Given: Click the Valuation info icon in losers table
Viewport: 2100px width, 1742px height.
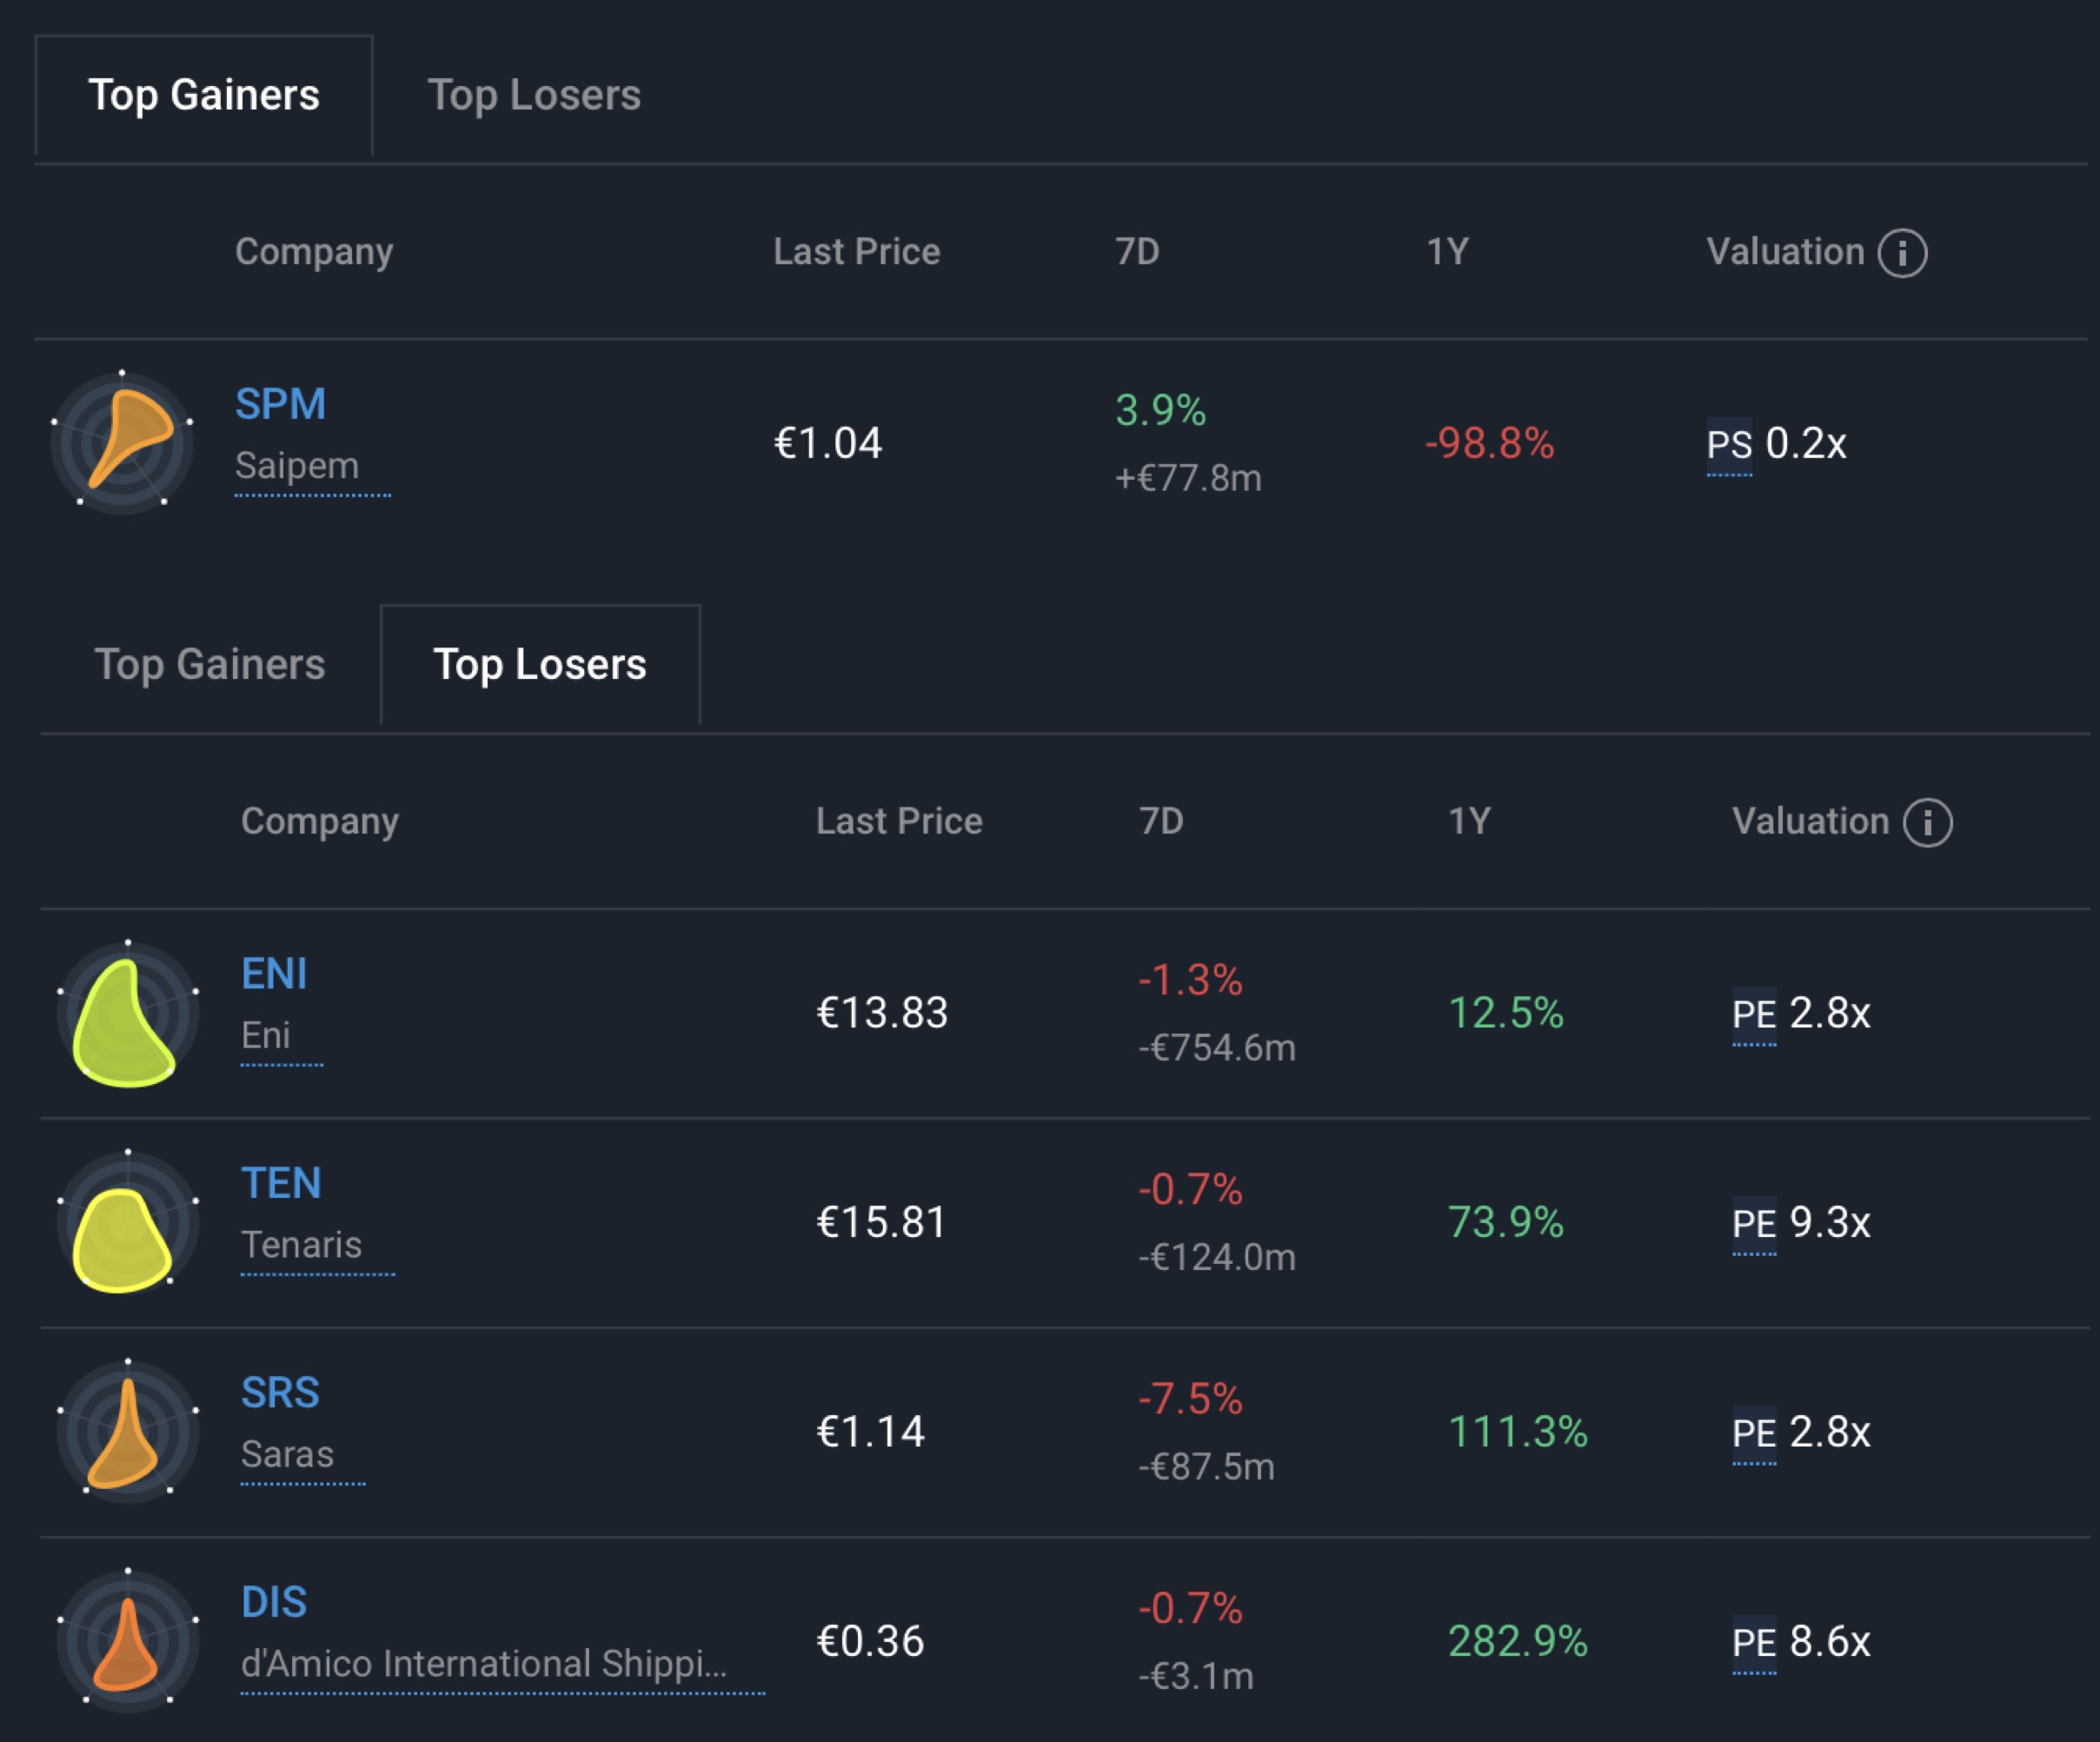Looking at the screenshot, I should [x=1927, y=822].
